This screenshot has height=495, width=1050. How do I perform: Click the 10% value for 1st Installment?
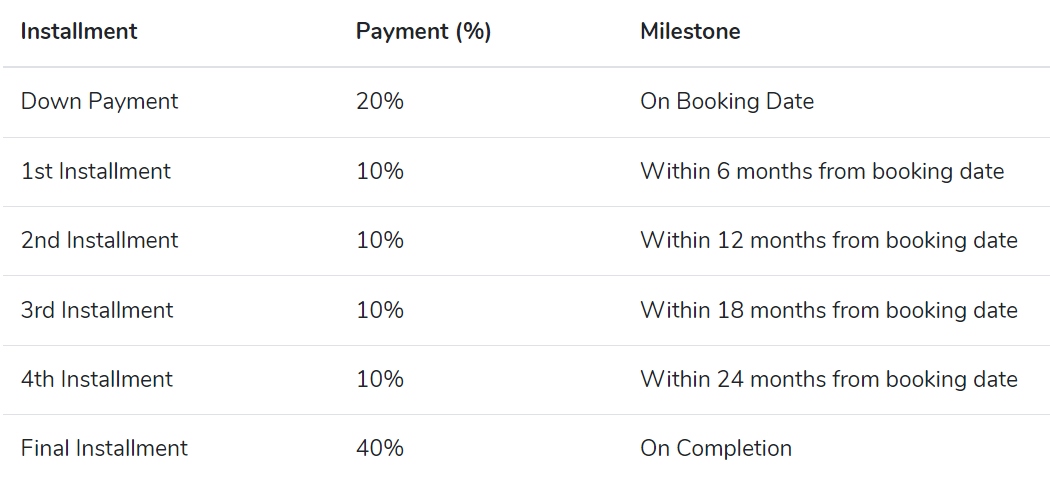pos(380,171)
